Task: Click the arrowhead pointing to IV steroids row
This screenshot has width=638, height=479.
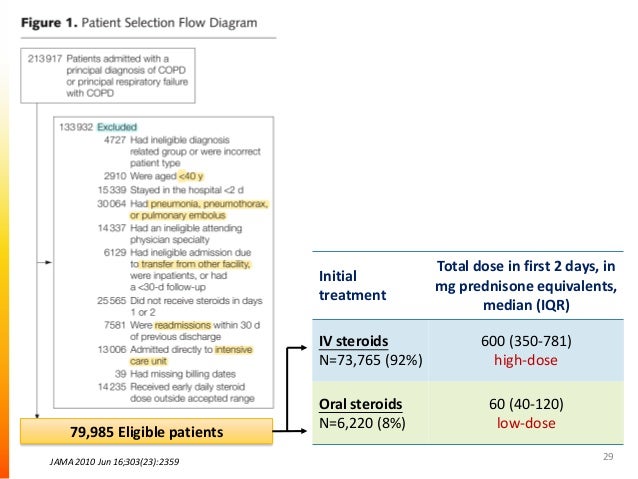Action: 306,349
